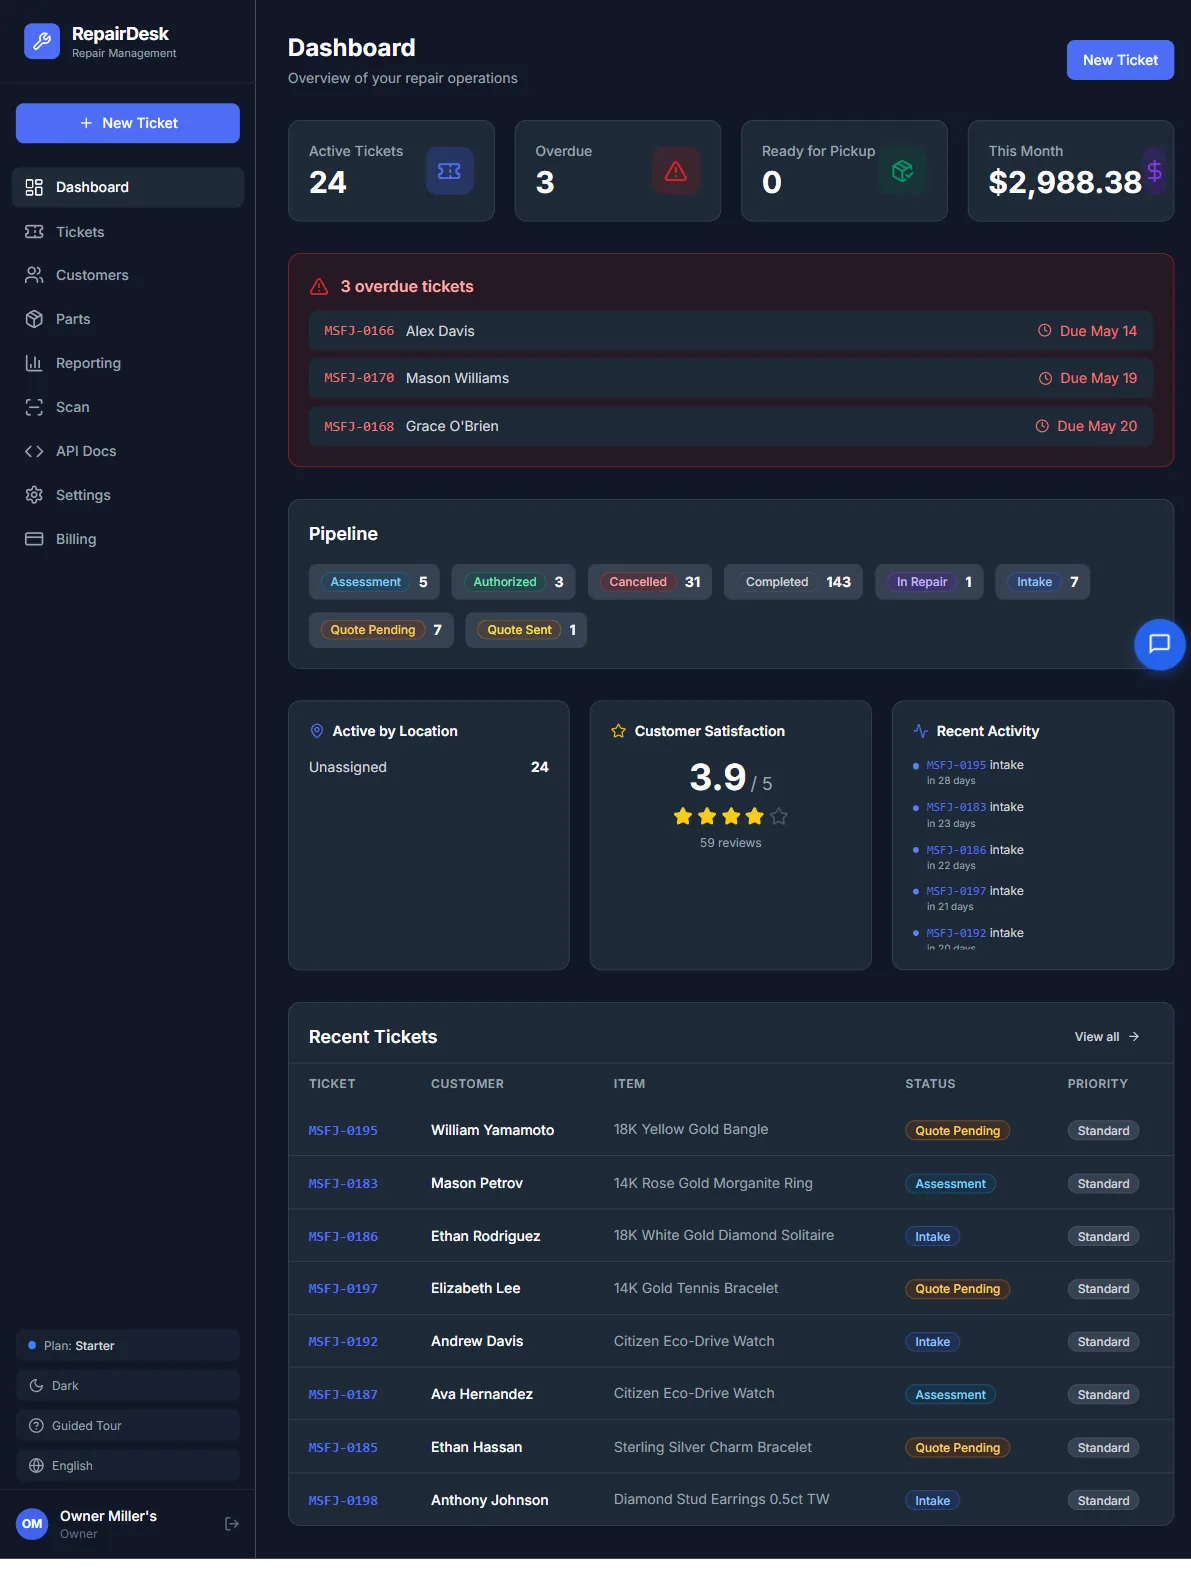Click the This Month dollar icon
Image resolution: width=1191 pixels, height=1578 pixels.
[x=1155, y=171]
